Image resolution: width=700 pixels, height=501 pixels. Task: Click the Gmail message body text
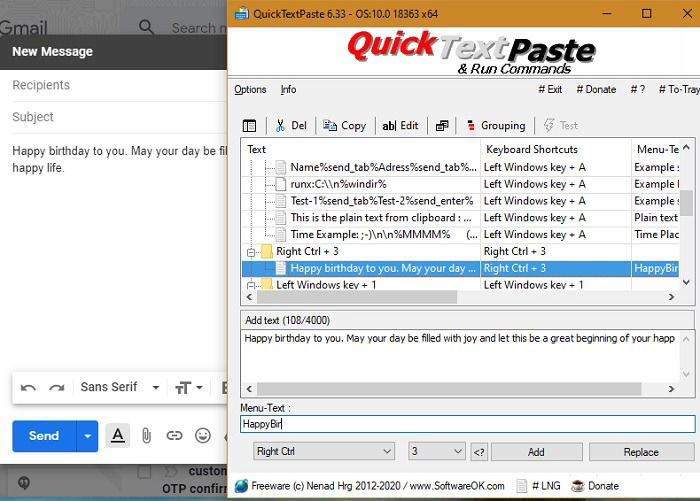(120, 159)
